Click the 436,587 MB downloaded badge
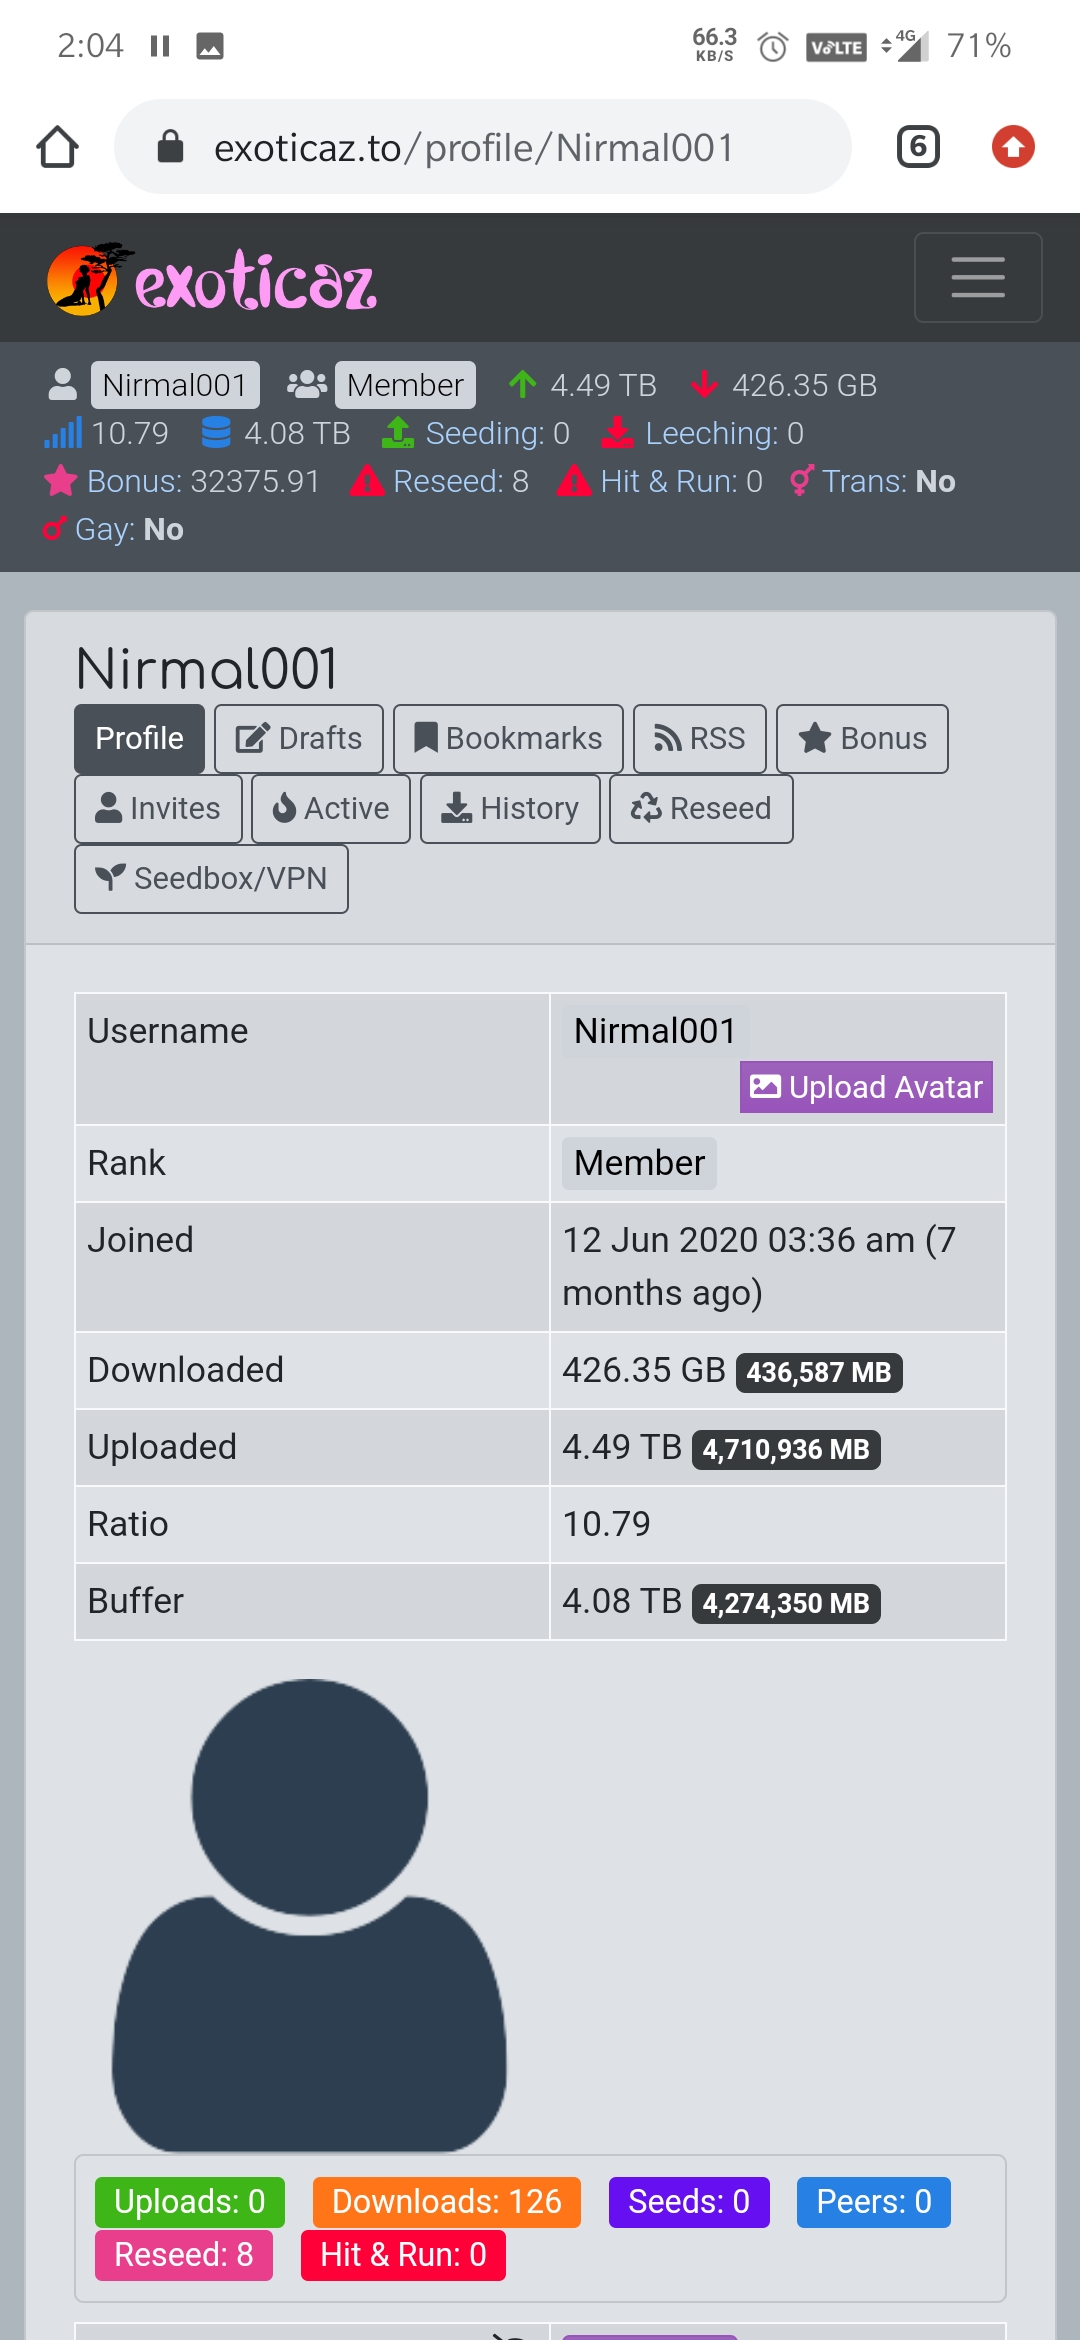1080x2340 pixels. (819, 1372)
